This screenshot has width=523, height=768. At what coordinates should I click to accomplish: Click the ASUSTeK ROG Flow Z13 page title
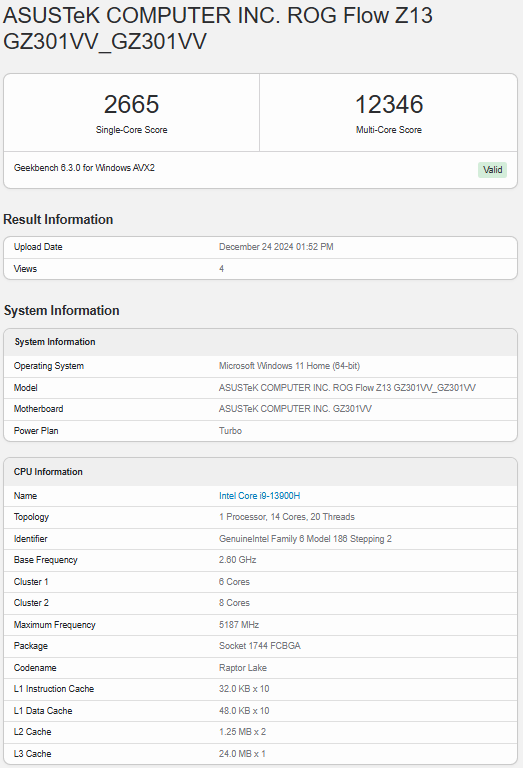click(218, 28)
